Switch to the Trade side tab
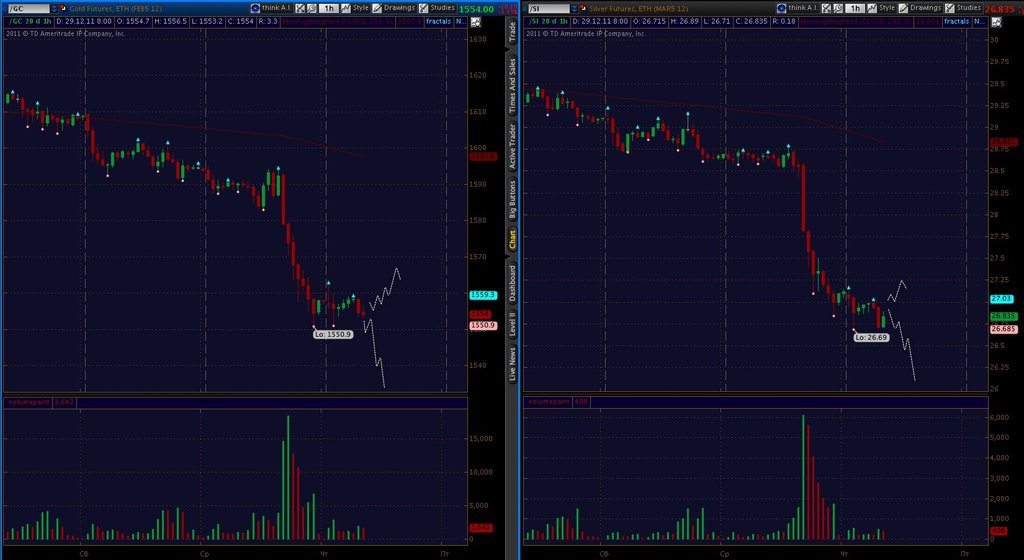Image resolution: width=1024 pixels, height=560 pixels. tap(513, 31)
